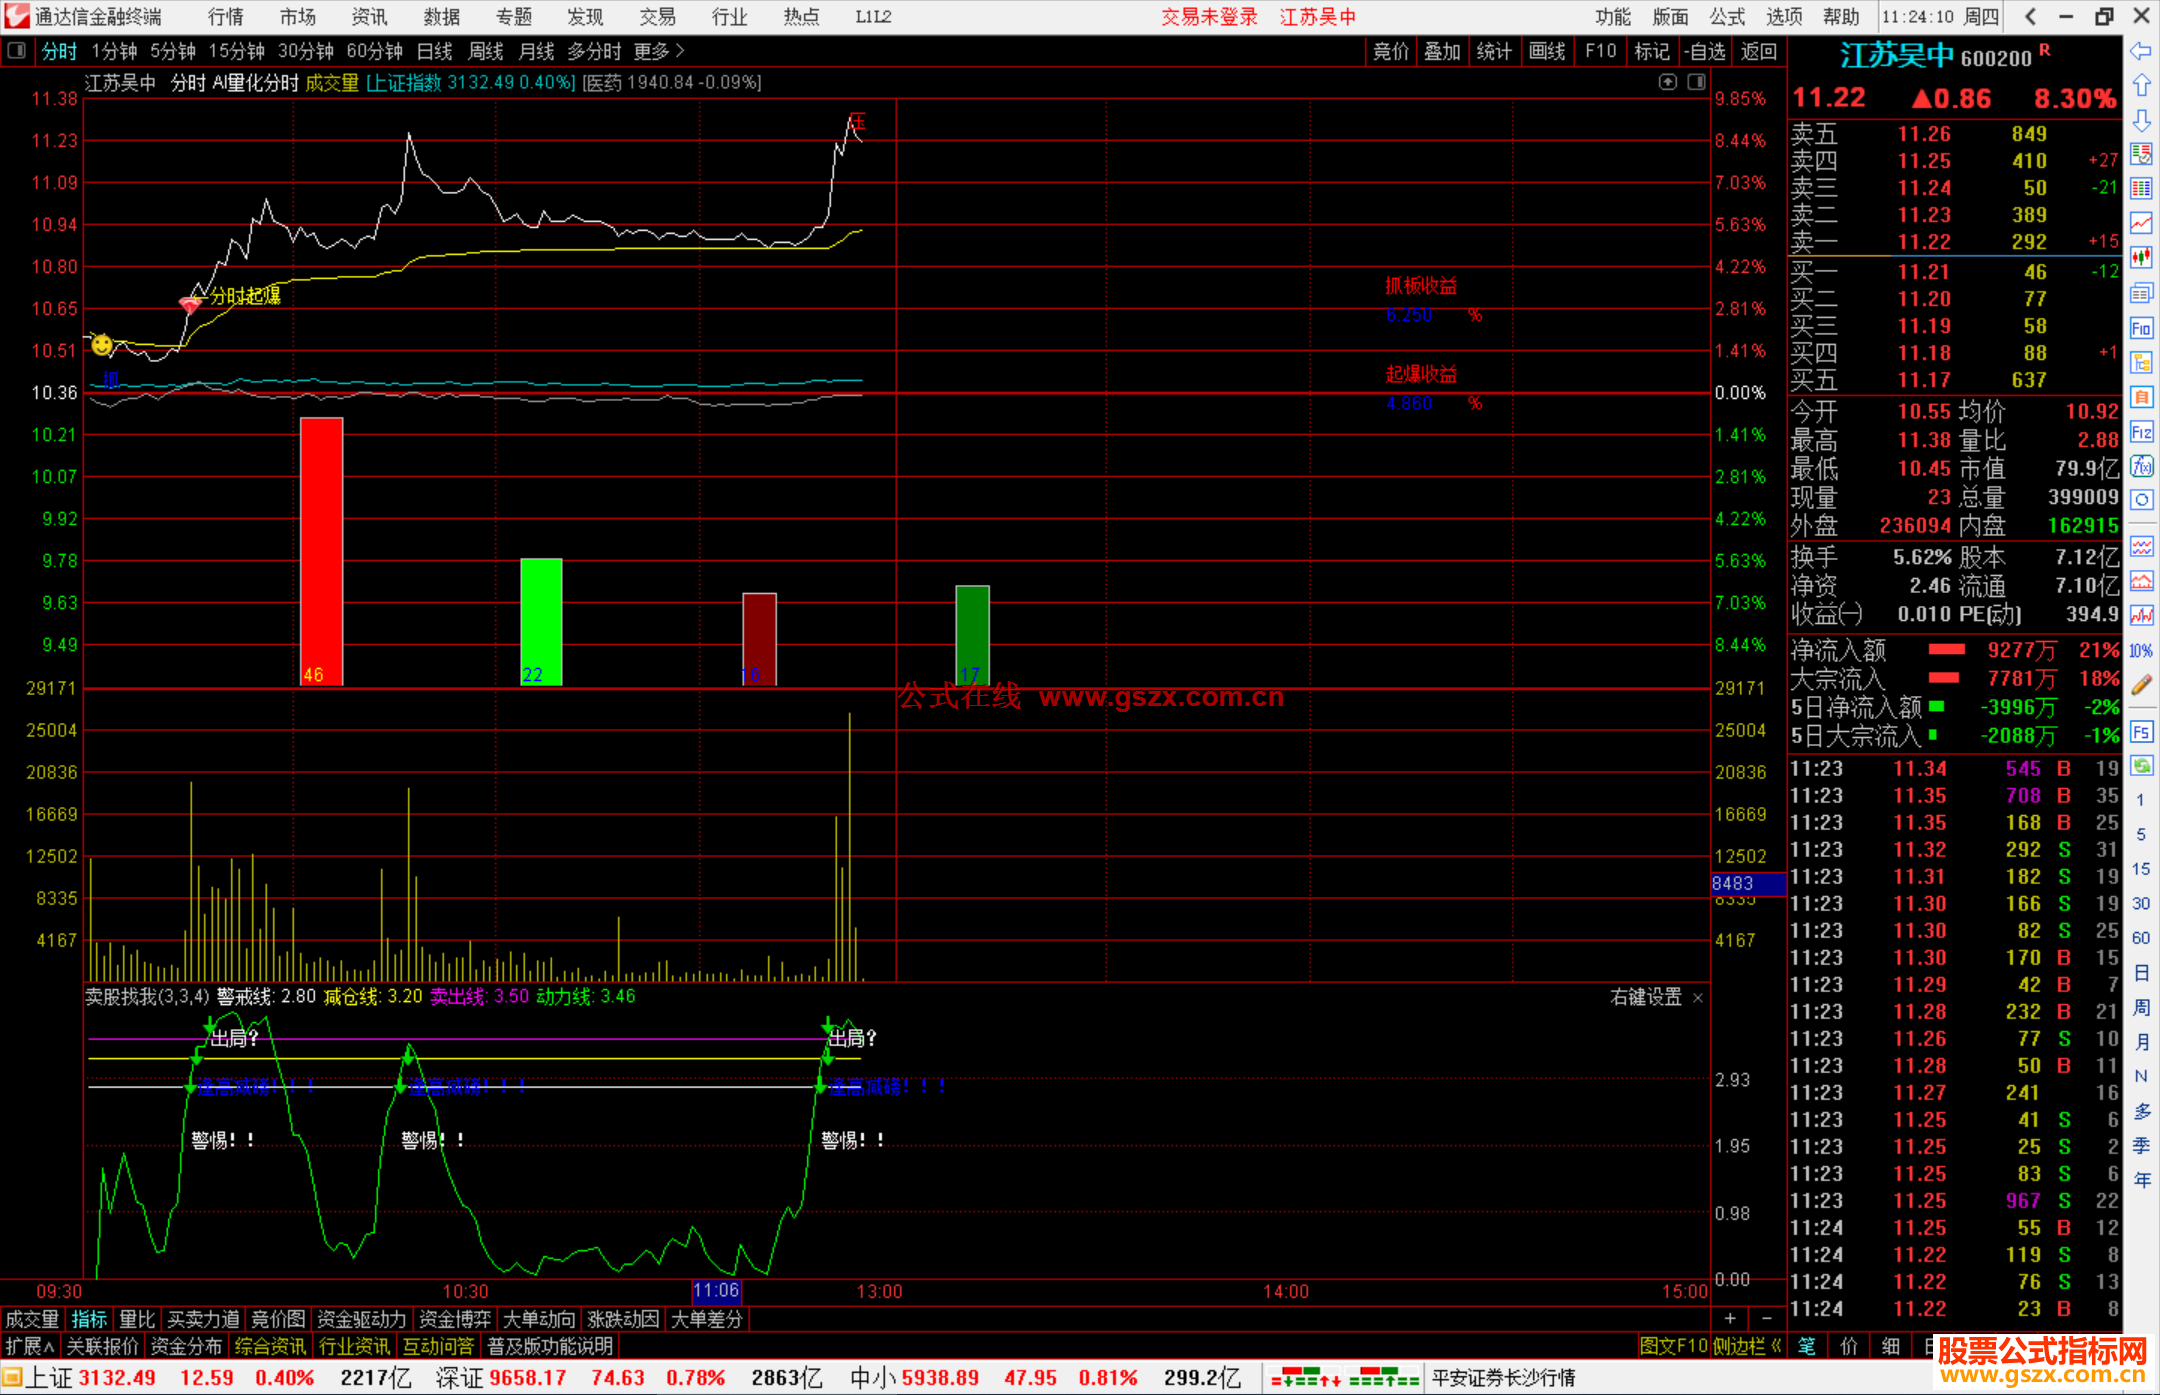Open the 公式 menu
Image resolution: width=2160 pixels, height=1395 pixels.
[1727, 17]
